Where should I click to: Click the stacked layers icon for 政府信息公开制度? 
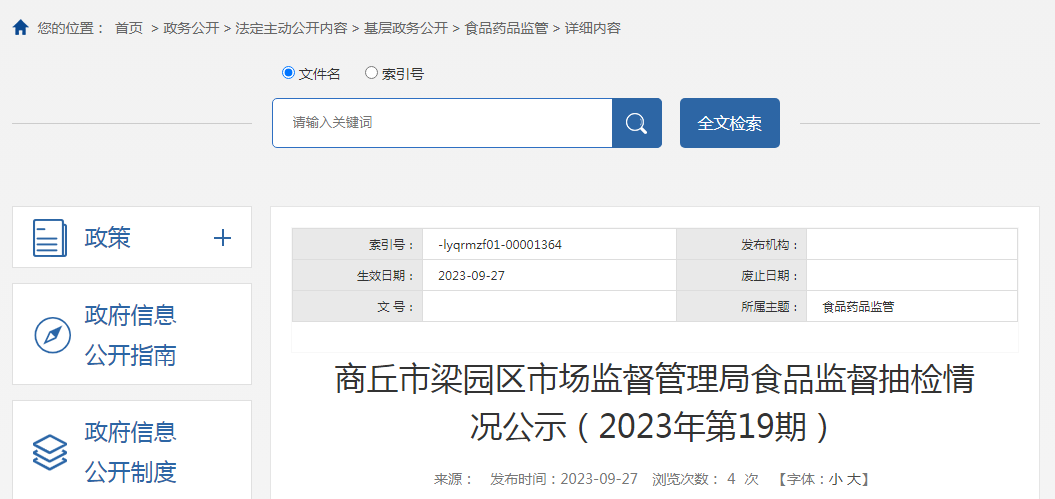49,452
